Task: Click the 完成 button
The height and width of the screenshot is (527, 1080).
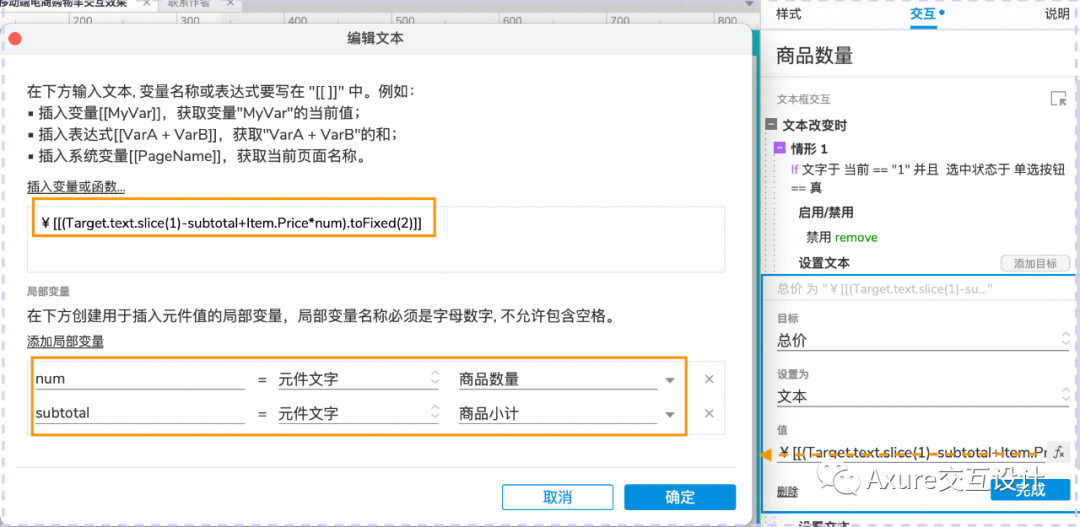Action: [1030, 490]
